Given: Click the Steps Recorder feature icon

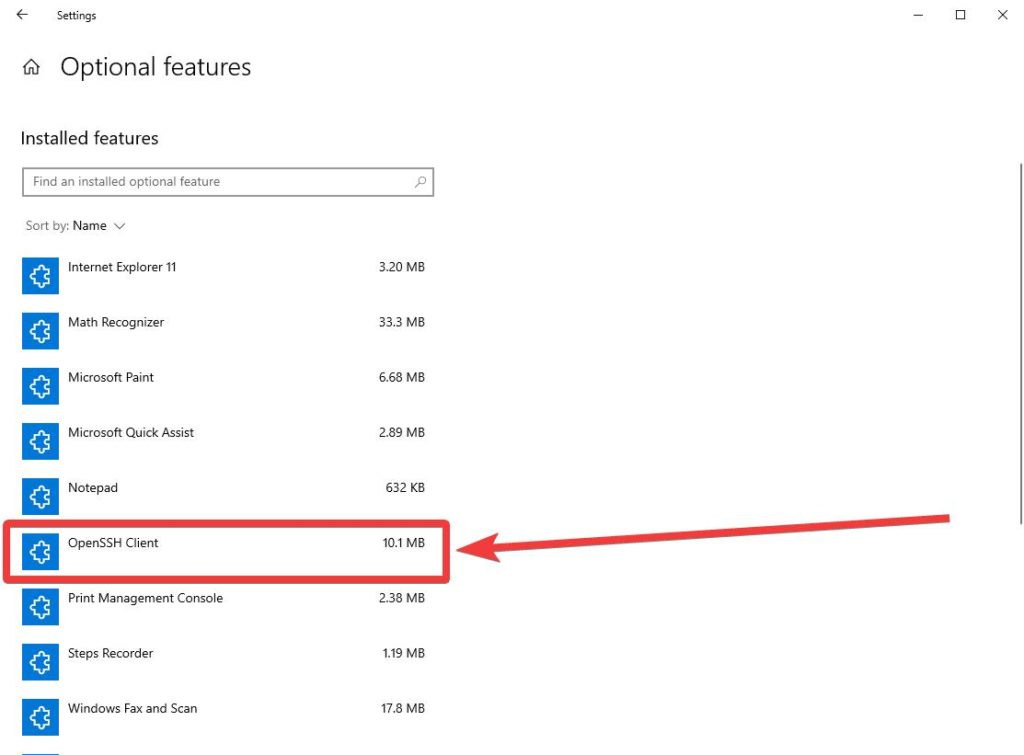Looking at the screenshot, I should click(x=39, y=661).
